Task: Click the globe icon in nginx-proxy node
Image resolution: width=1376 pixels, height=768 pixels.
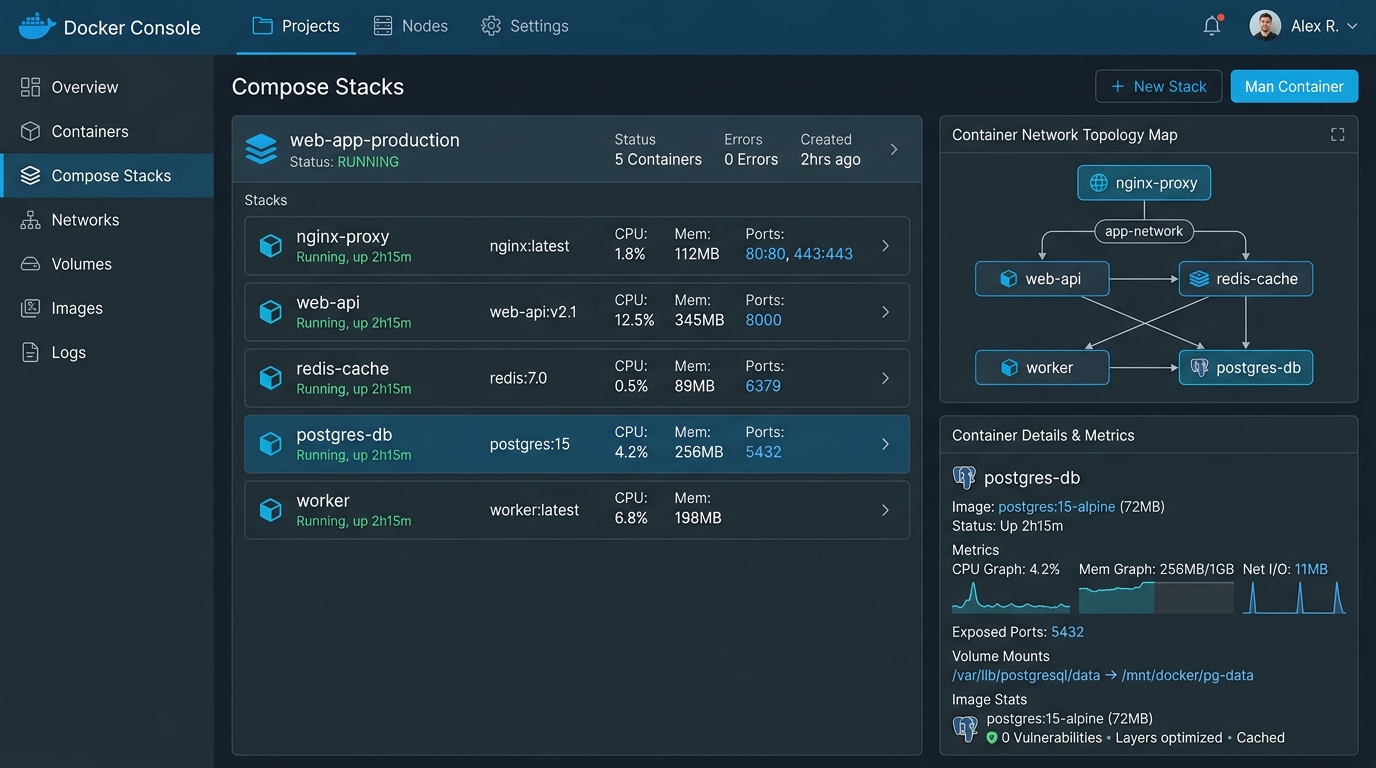Action: pyautogui.click(x=1098, y=183)
